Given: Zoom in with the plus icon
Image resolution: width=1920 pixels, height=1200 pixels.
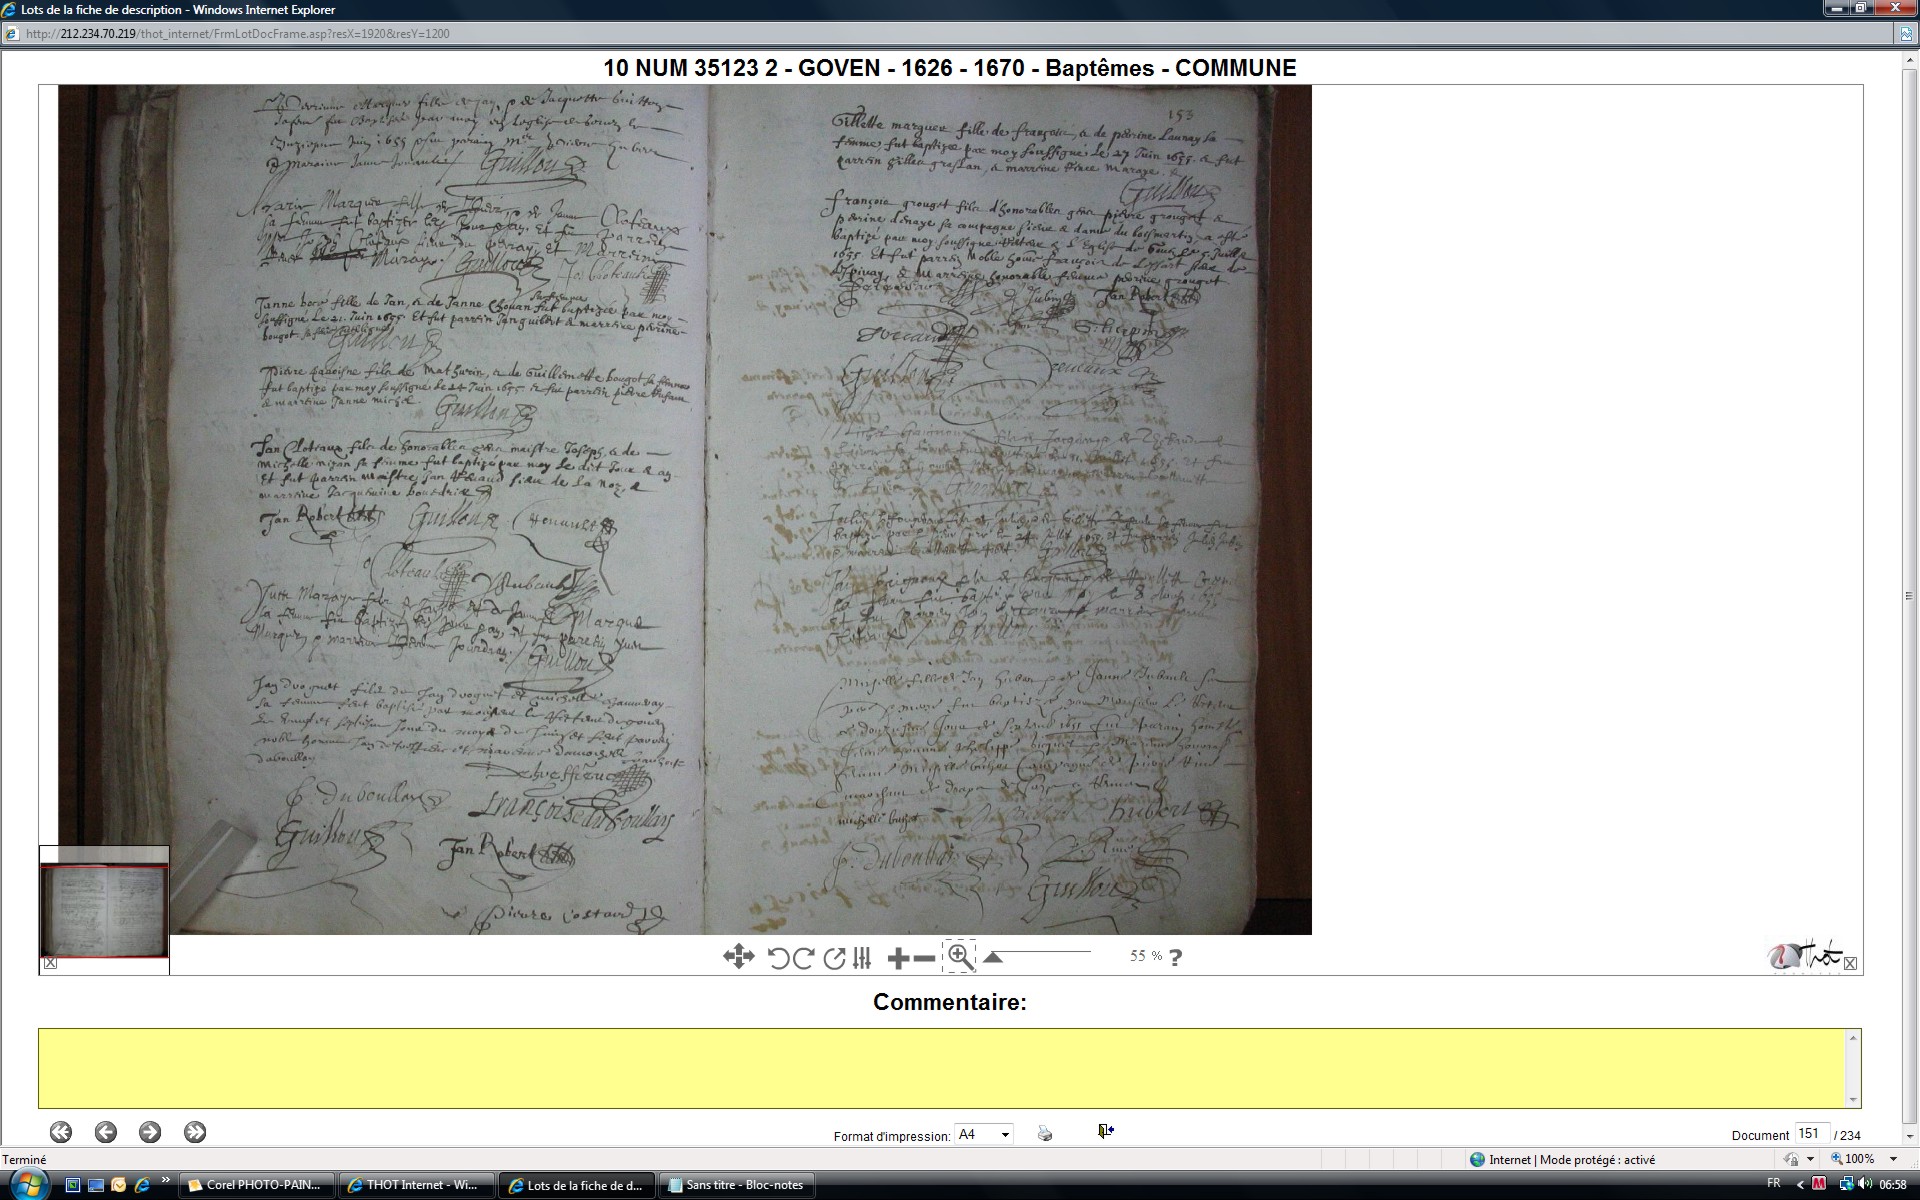Looking at the screenshot, I should click(897, 959).
